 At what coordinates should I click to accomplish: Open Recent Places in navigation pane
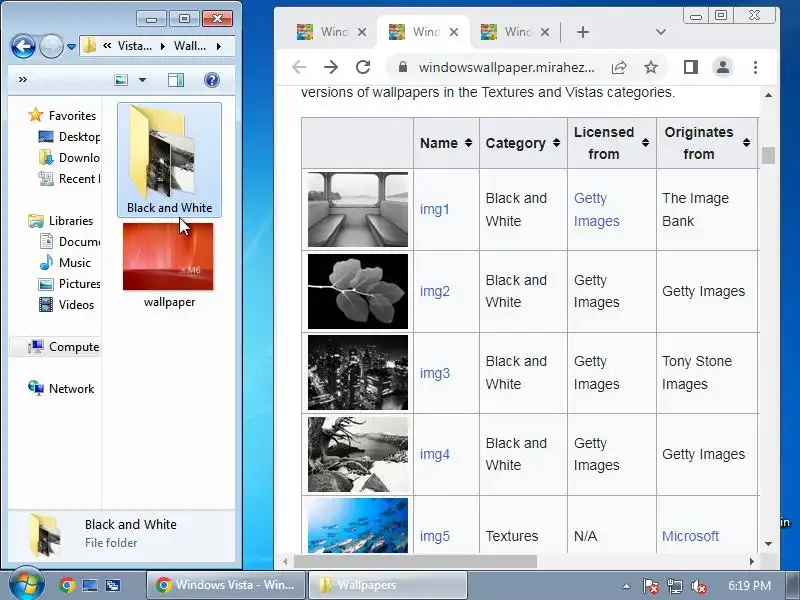[x=69, y=179]
